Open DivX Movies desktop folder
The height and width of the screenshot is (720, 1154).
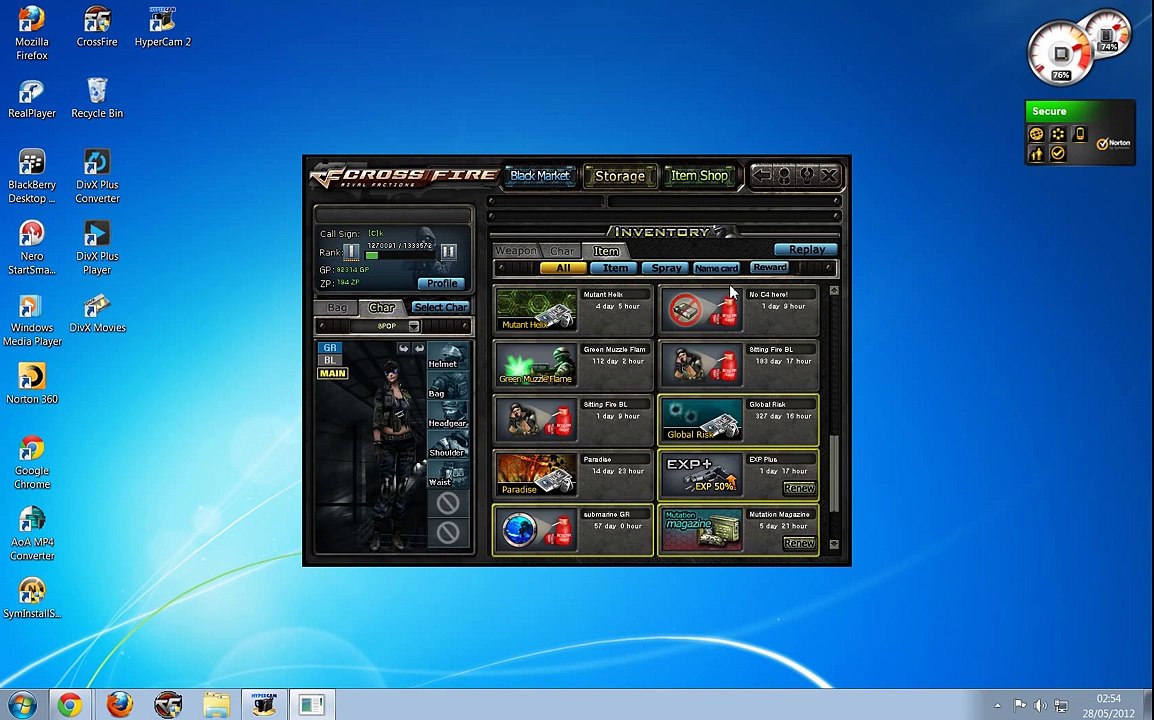click(97, 313)
